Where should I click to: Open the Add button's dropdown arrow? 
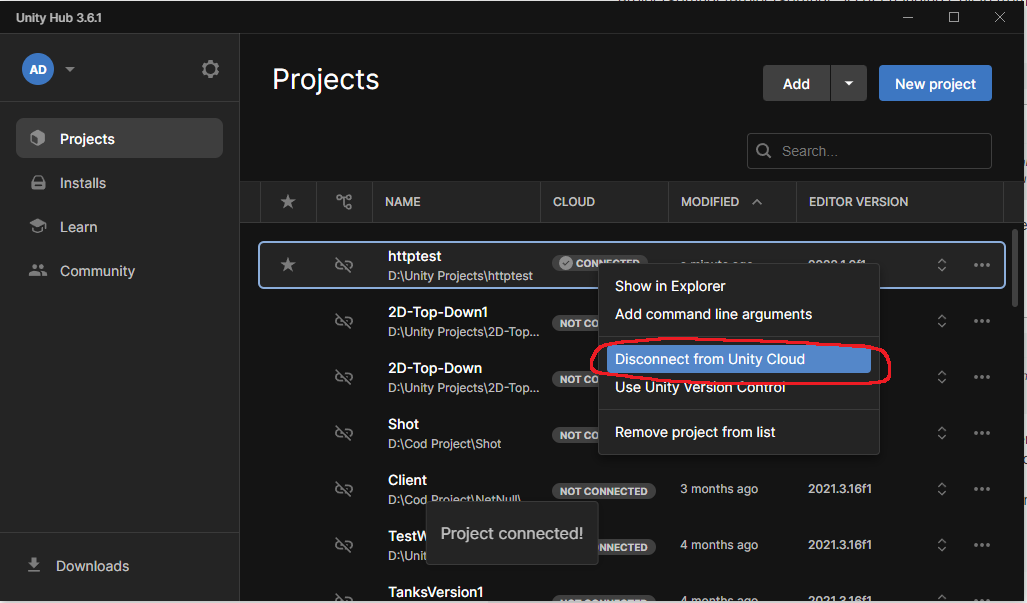point(848,83)
